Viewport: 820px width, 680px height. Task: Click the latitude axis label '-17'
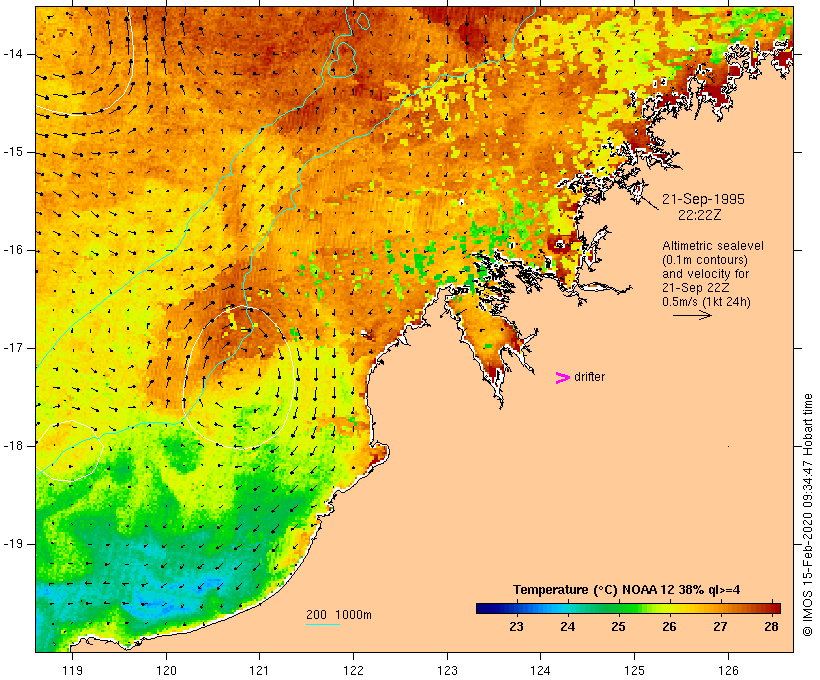(13, 348)
